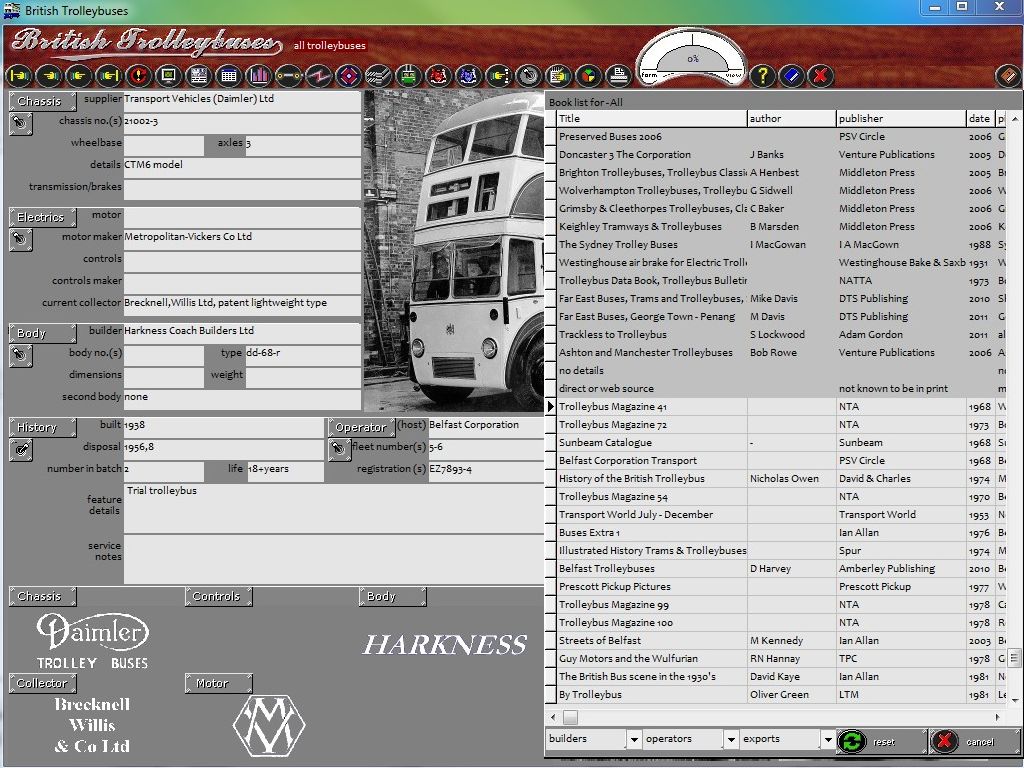Click the printer icon in toolbar
Image resolution: width=1024 pixels, height=768 pixels.
point(619,75)
